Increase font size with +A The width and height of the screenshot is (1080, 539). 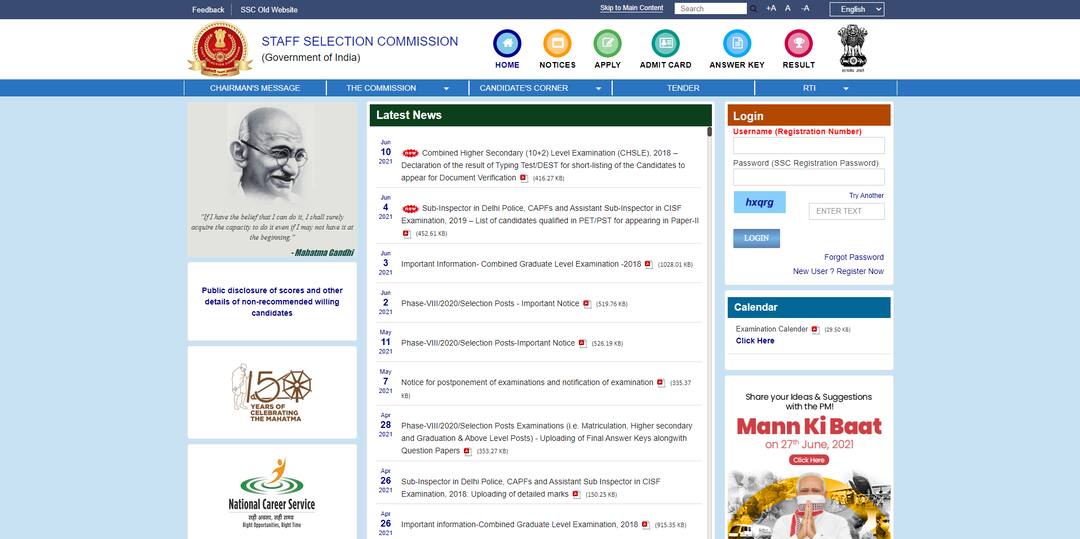(x=770, y=9)
